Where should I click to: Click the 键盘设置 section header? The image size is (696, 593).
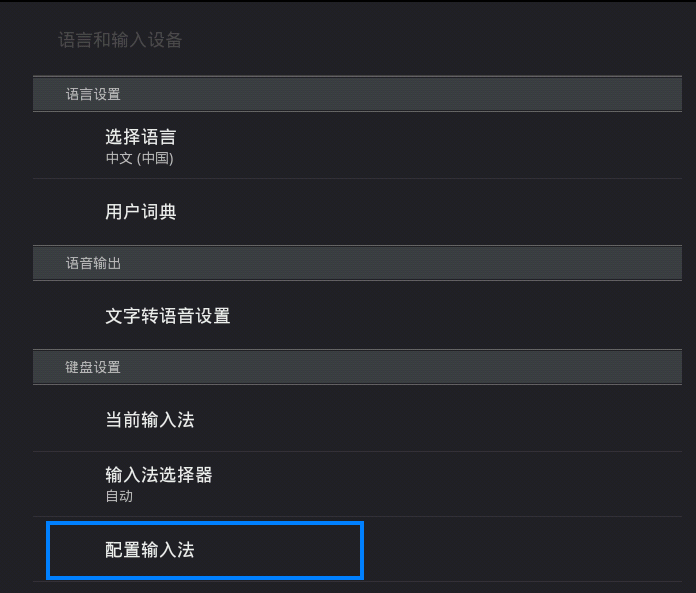coord(93,367)
